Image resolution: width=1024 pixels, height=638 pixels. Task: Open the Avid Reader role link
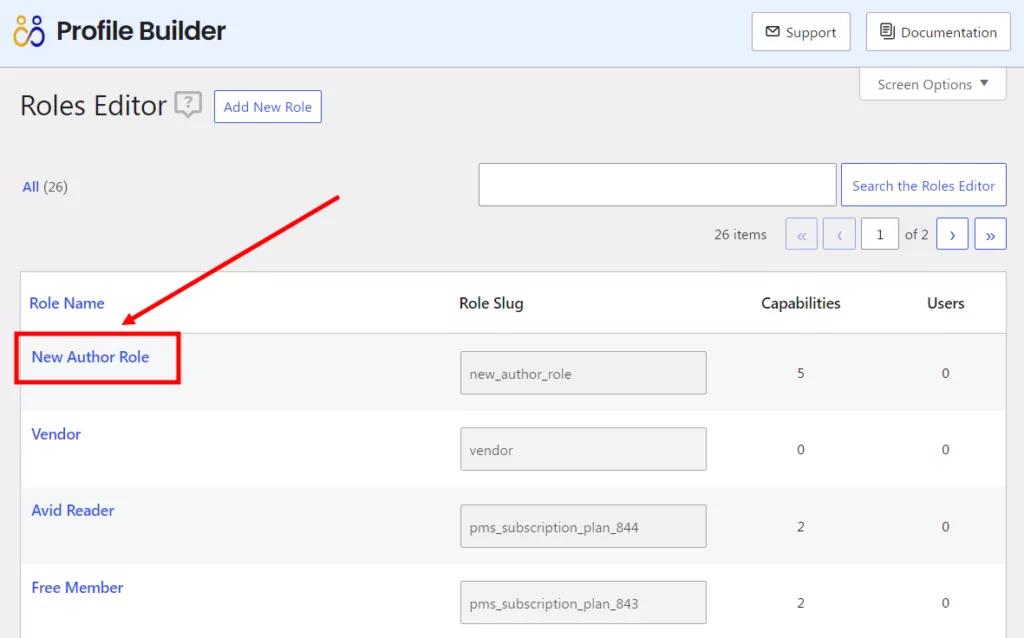[72, 510]
